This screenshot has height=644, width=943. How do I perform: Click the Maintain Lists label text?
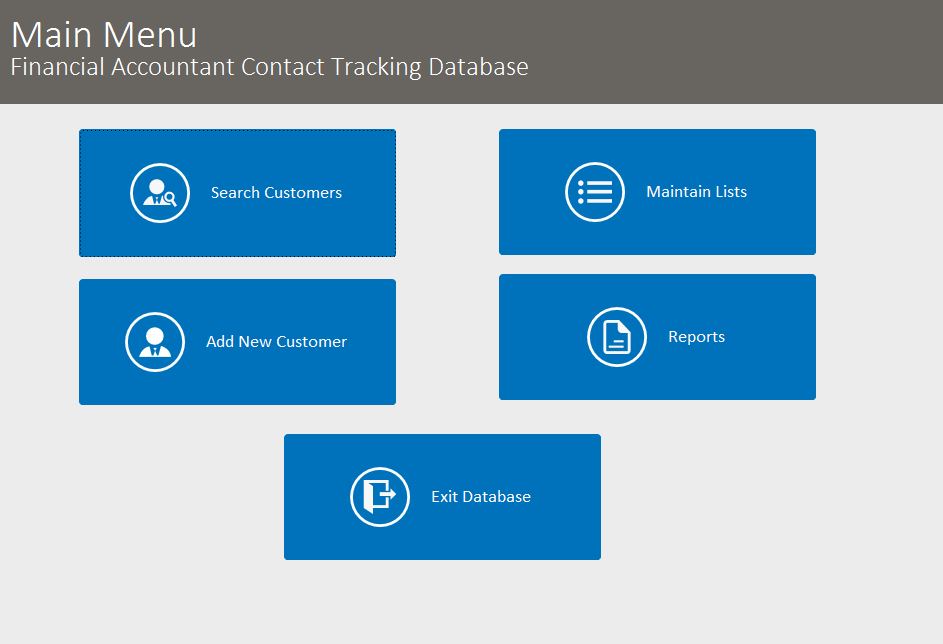click(x=696, y=191)
